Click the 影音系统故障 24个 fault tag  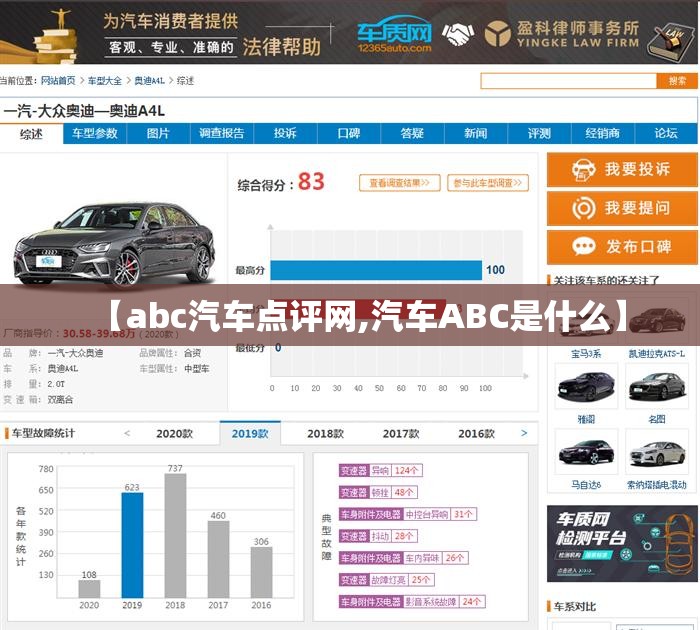412,602
